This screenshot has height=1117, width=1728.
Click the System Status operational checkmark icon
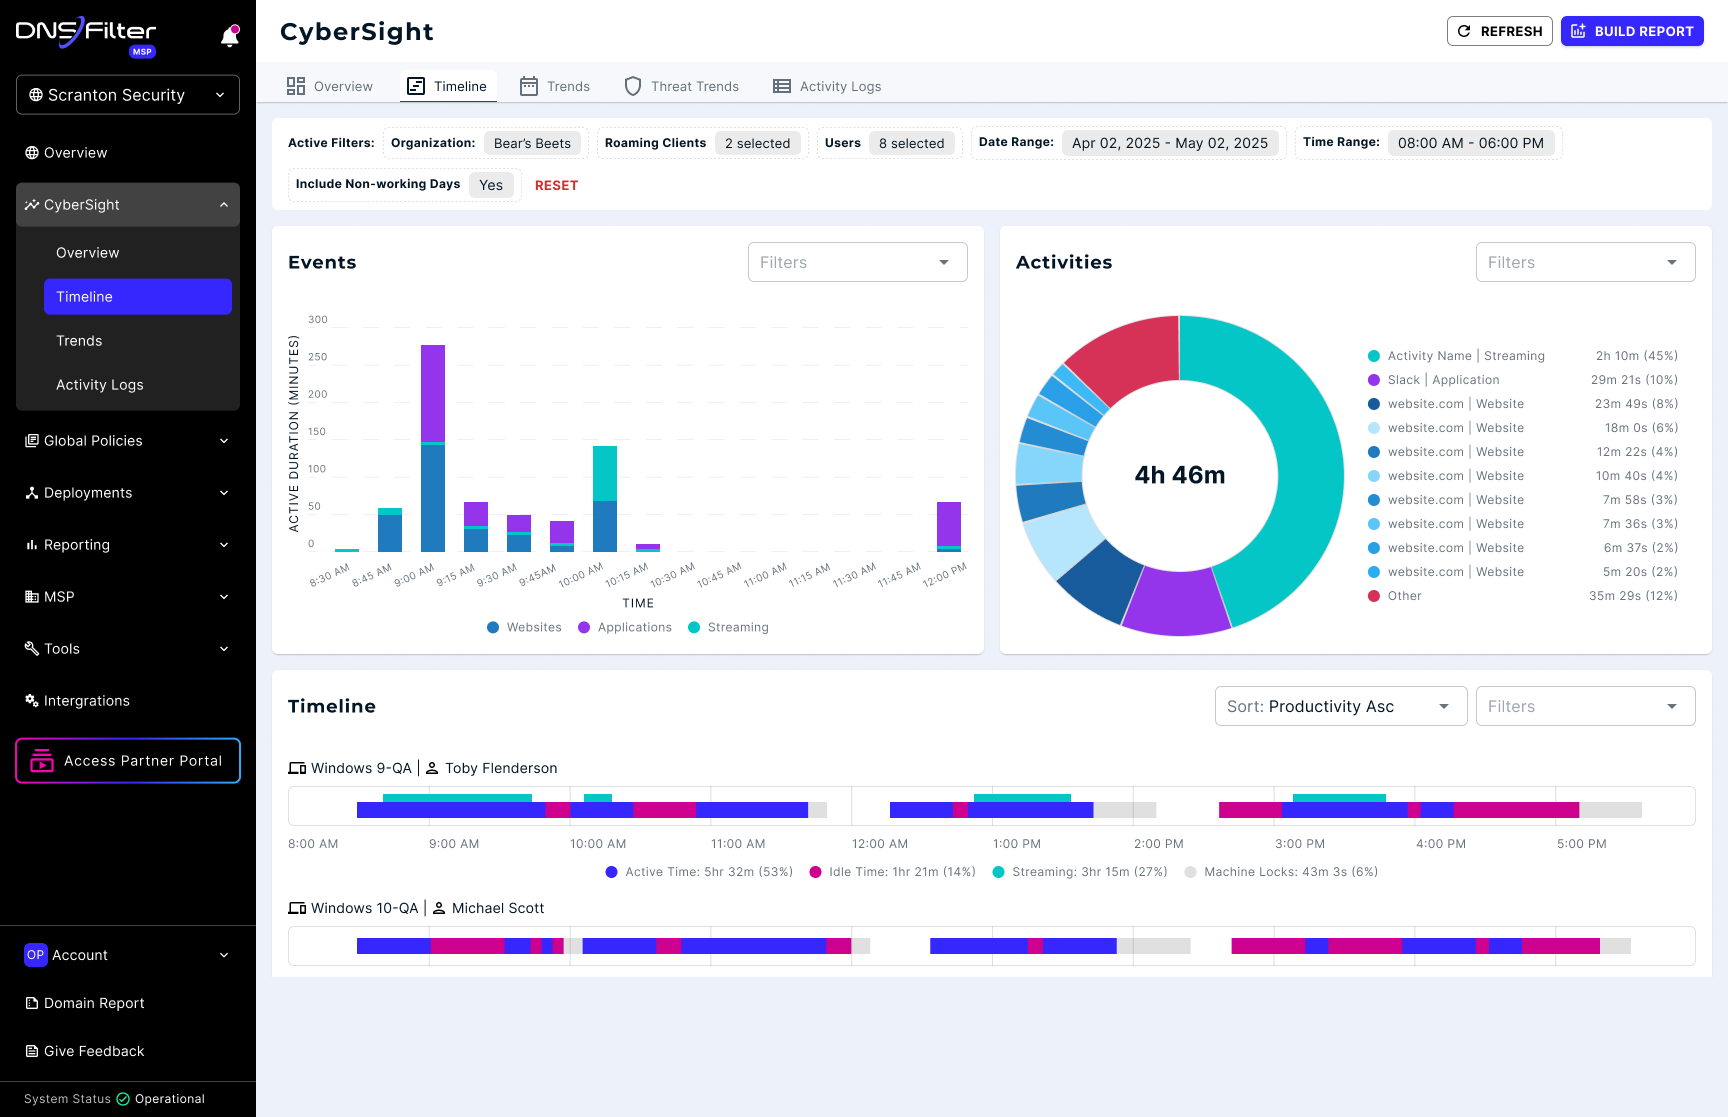pos(123,1099)
